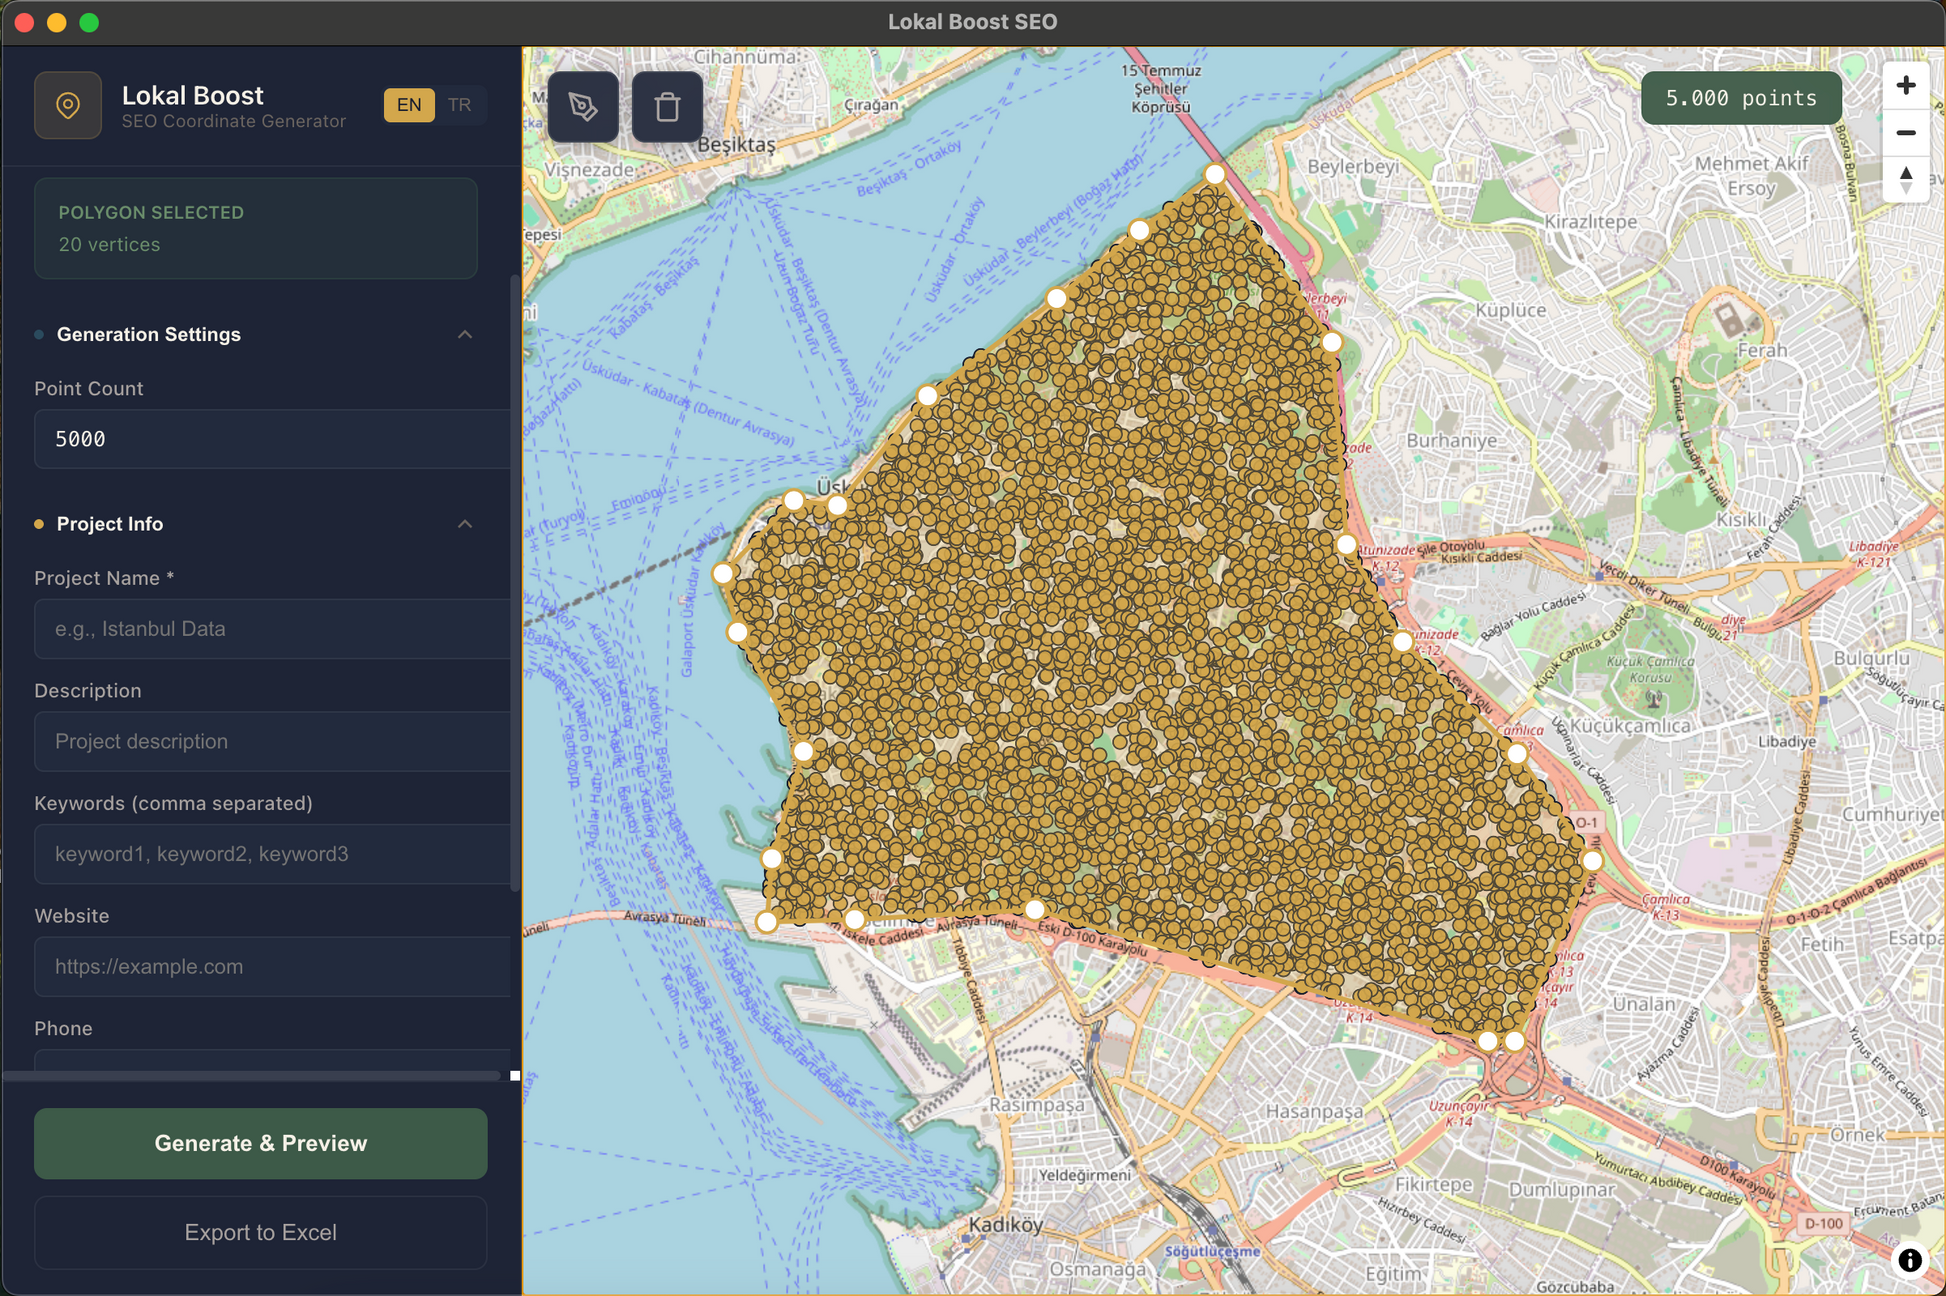1946x1296 pixels.
Task: Reset map bearing with compass icon
Action: 1905,179
